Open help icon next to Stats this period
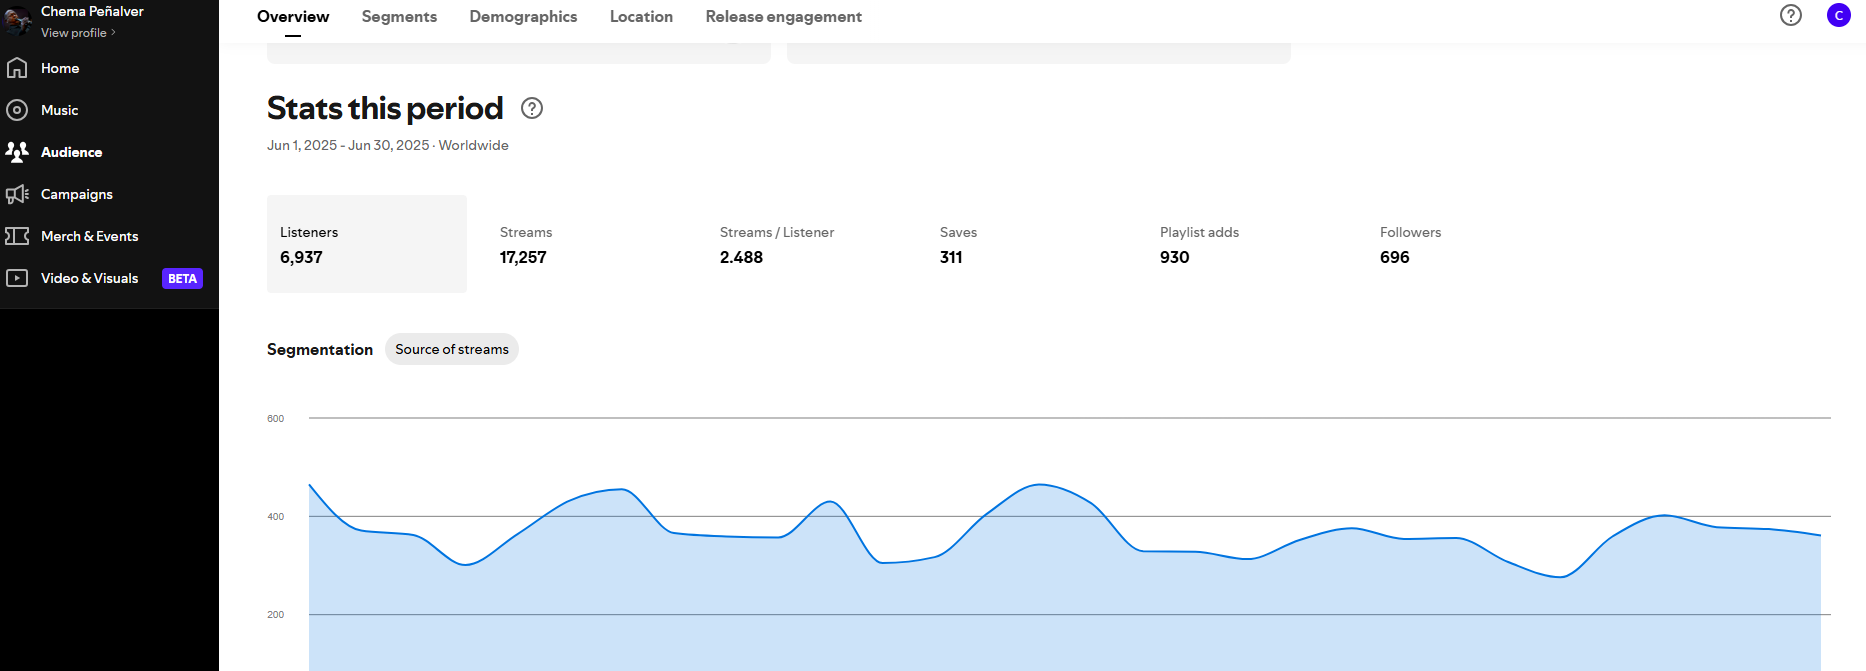The height and width of the screenshot is (671, 1866). [532, 108]
